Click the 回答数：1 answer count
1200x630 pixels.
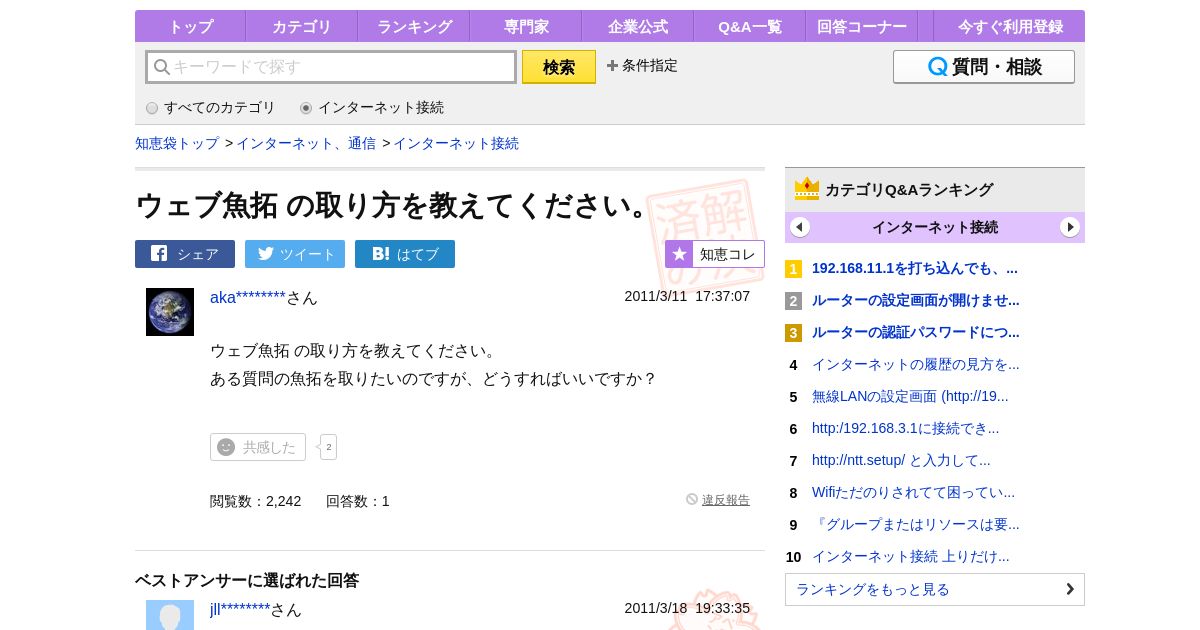[x=358, y=501]
